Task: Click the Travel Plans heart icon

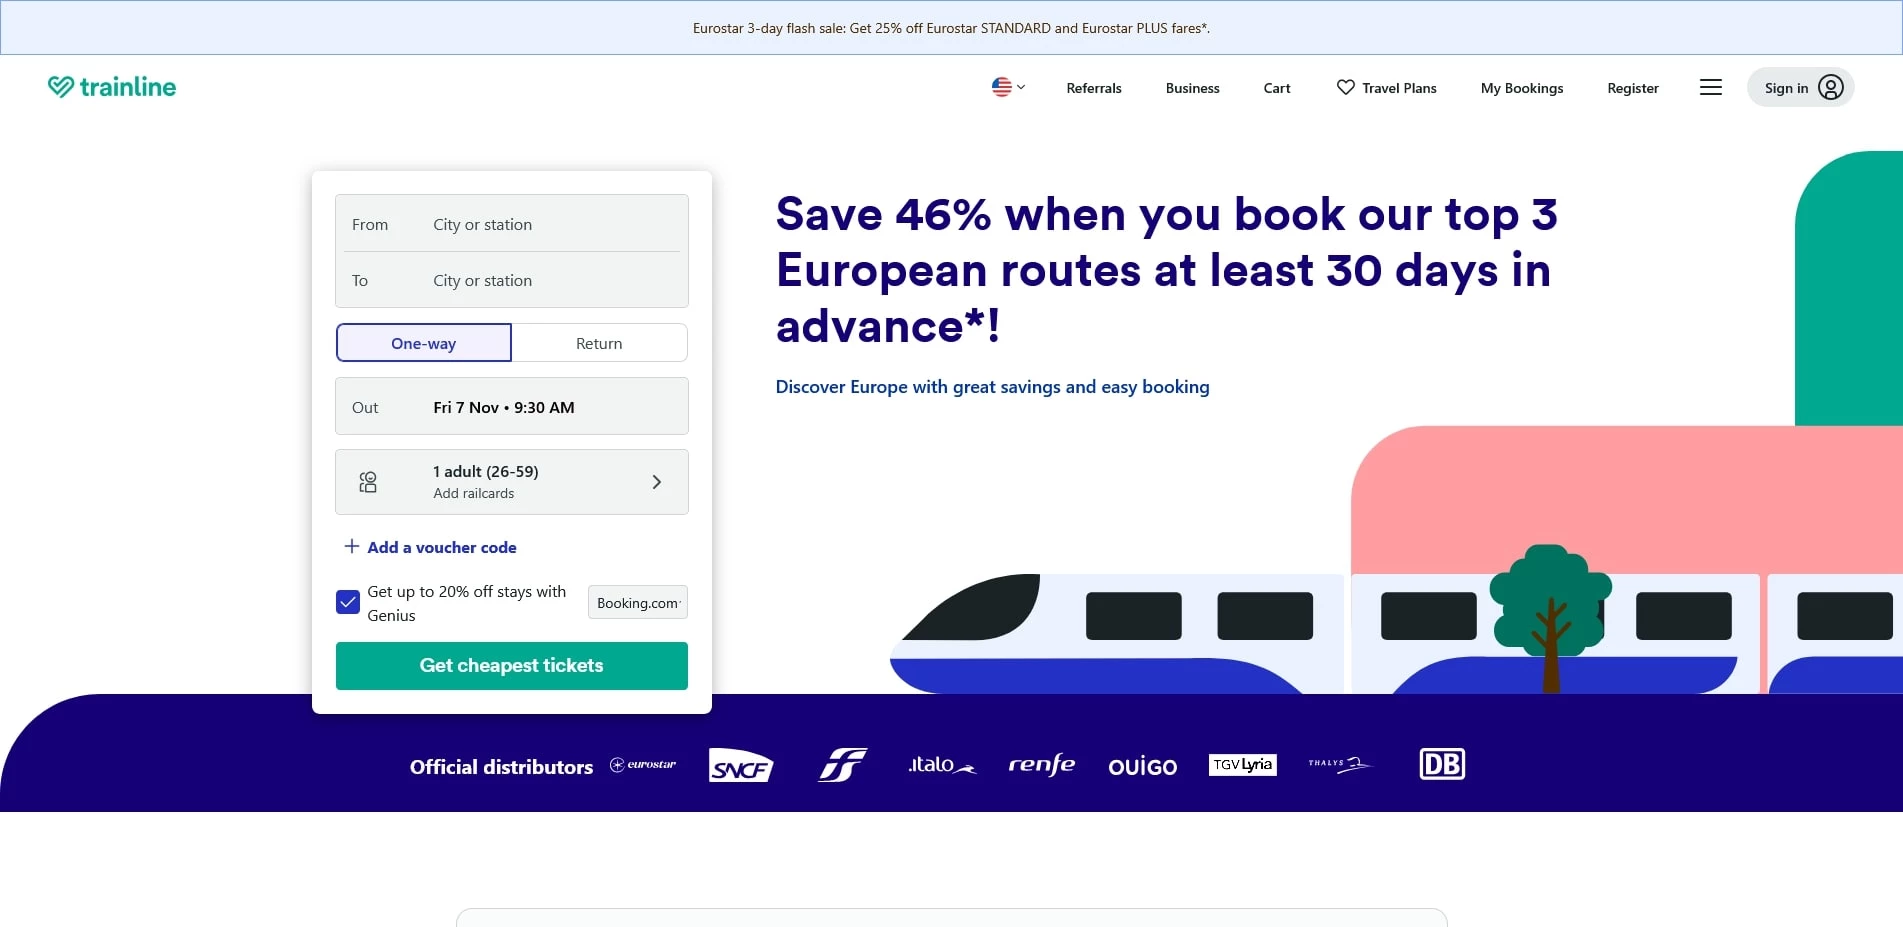Action: [1345, 88]
